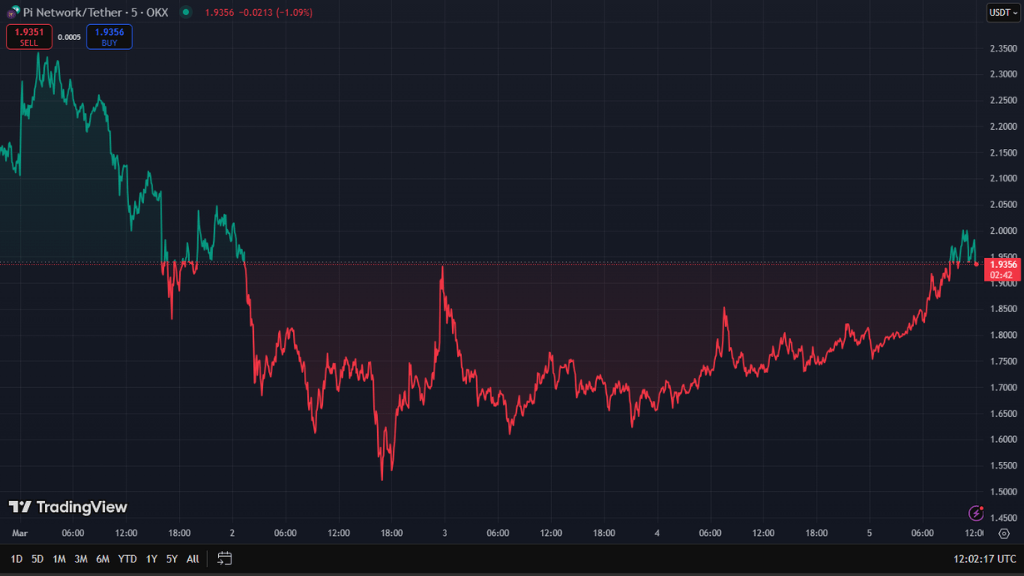Click the 2.0500 price axis label
Image resolution: width=1024 pixels, height=576 pixels.
[1003, 204]
